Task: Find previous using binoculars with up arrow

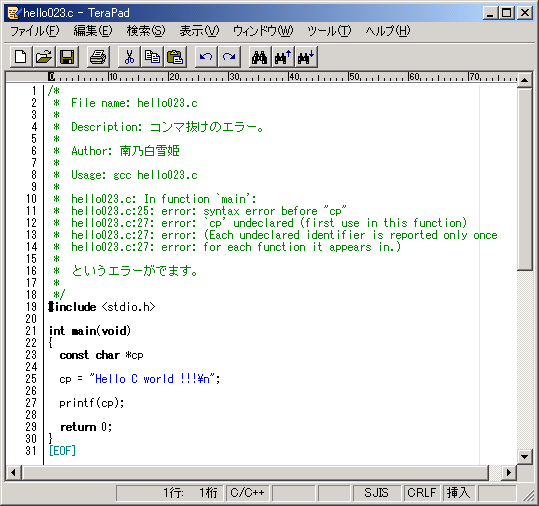Action: (283, 57)
